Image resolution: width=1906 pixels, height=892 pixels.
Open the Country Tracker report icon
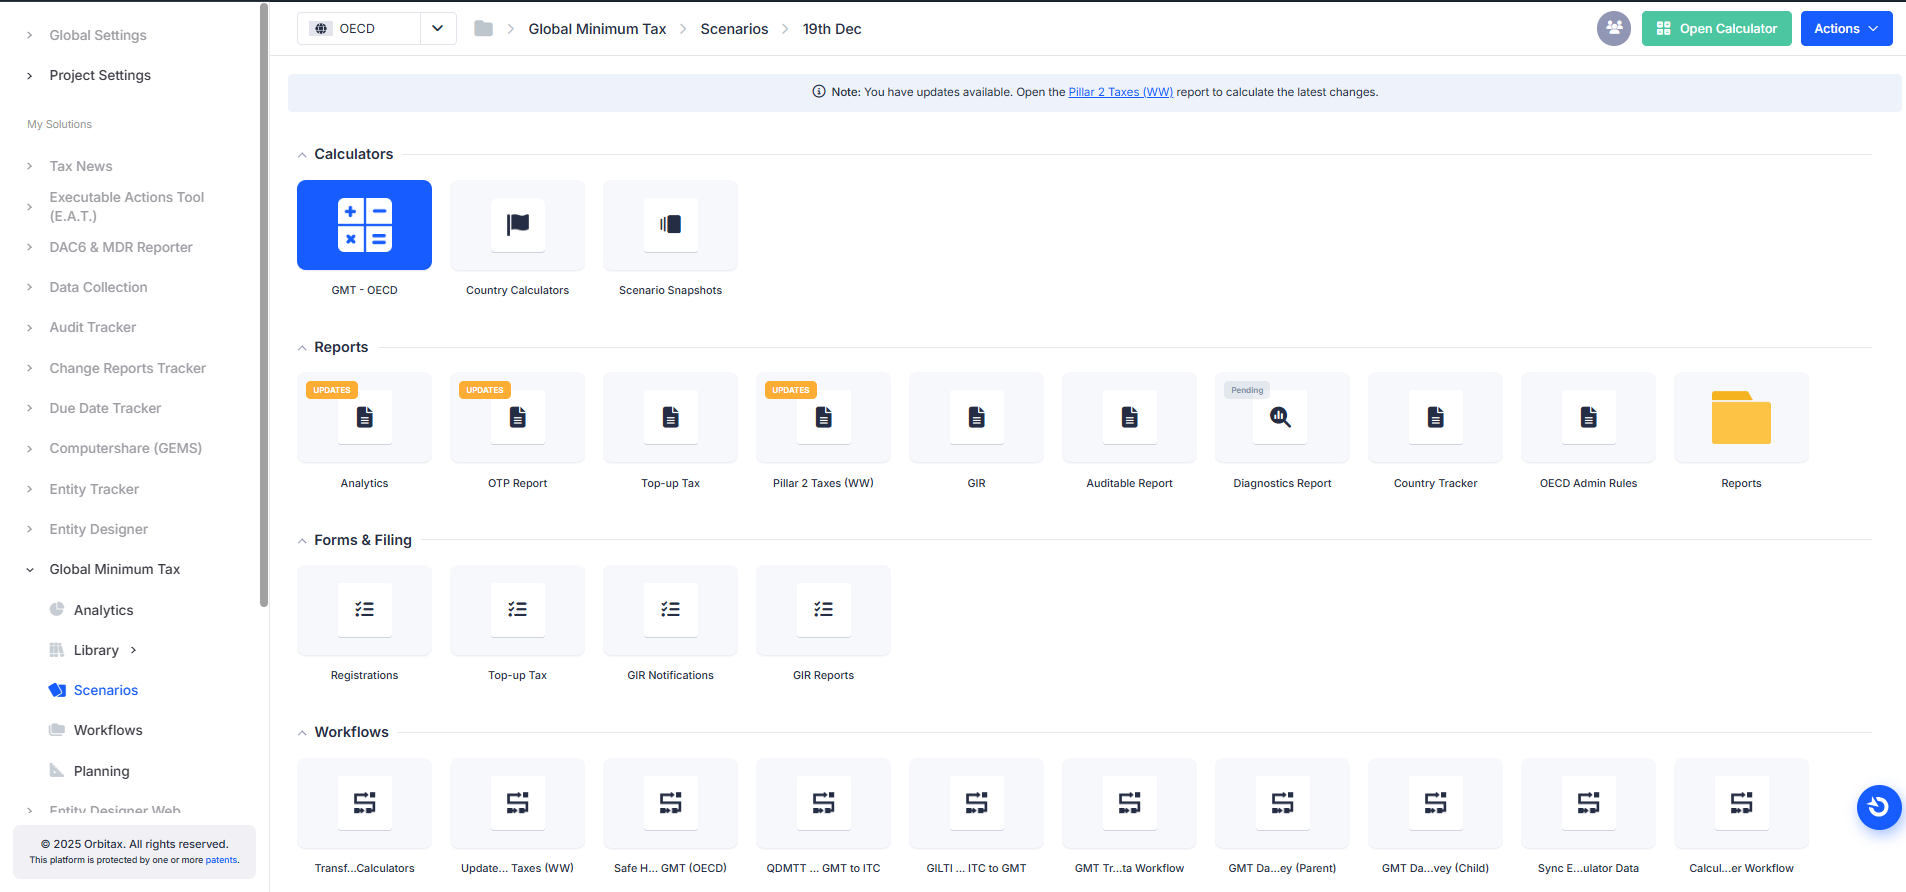pos(1435,418)
